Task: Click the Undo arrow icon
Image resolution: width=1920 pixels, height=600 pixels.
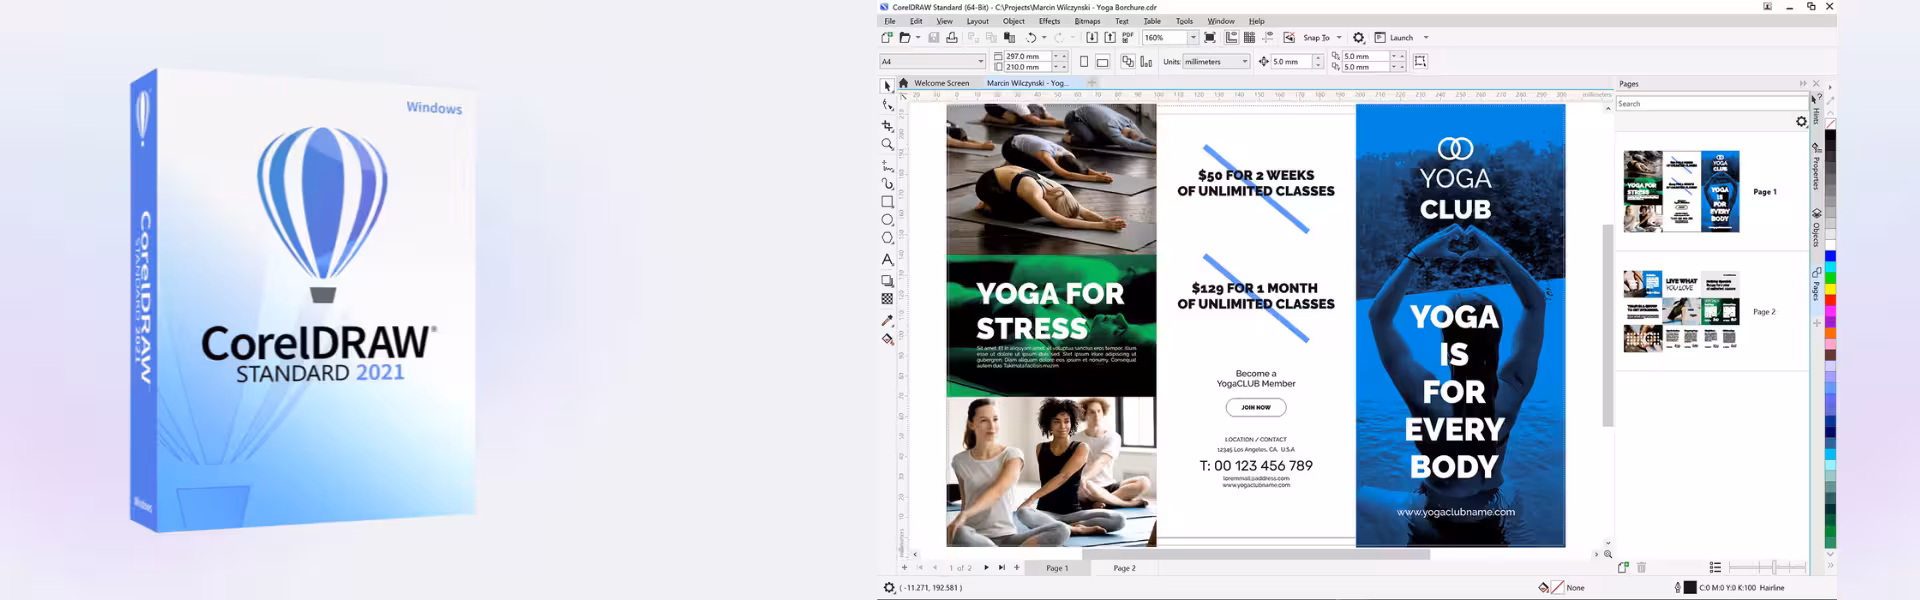Action: pyautogui.click(x=1031, y=38)
